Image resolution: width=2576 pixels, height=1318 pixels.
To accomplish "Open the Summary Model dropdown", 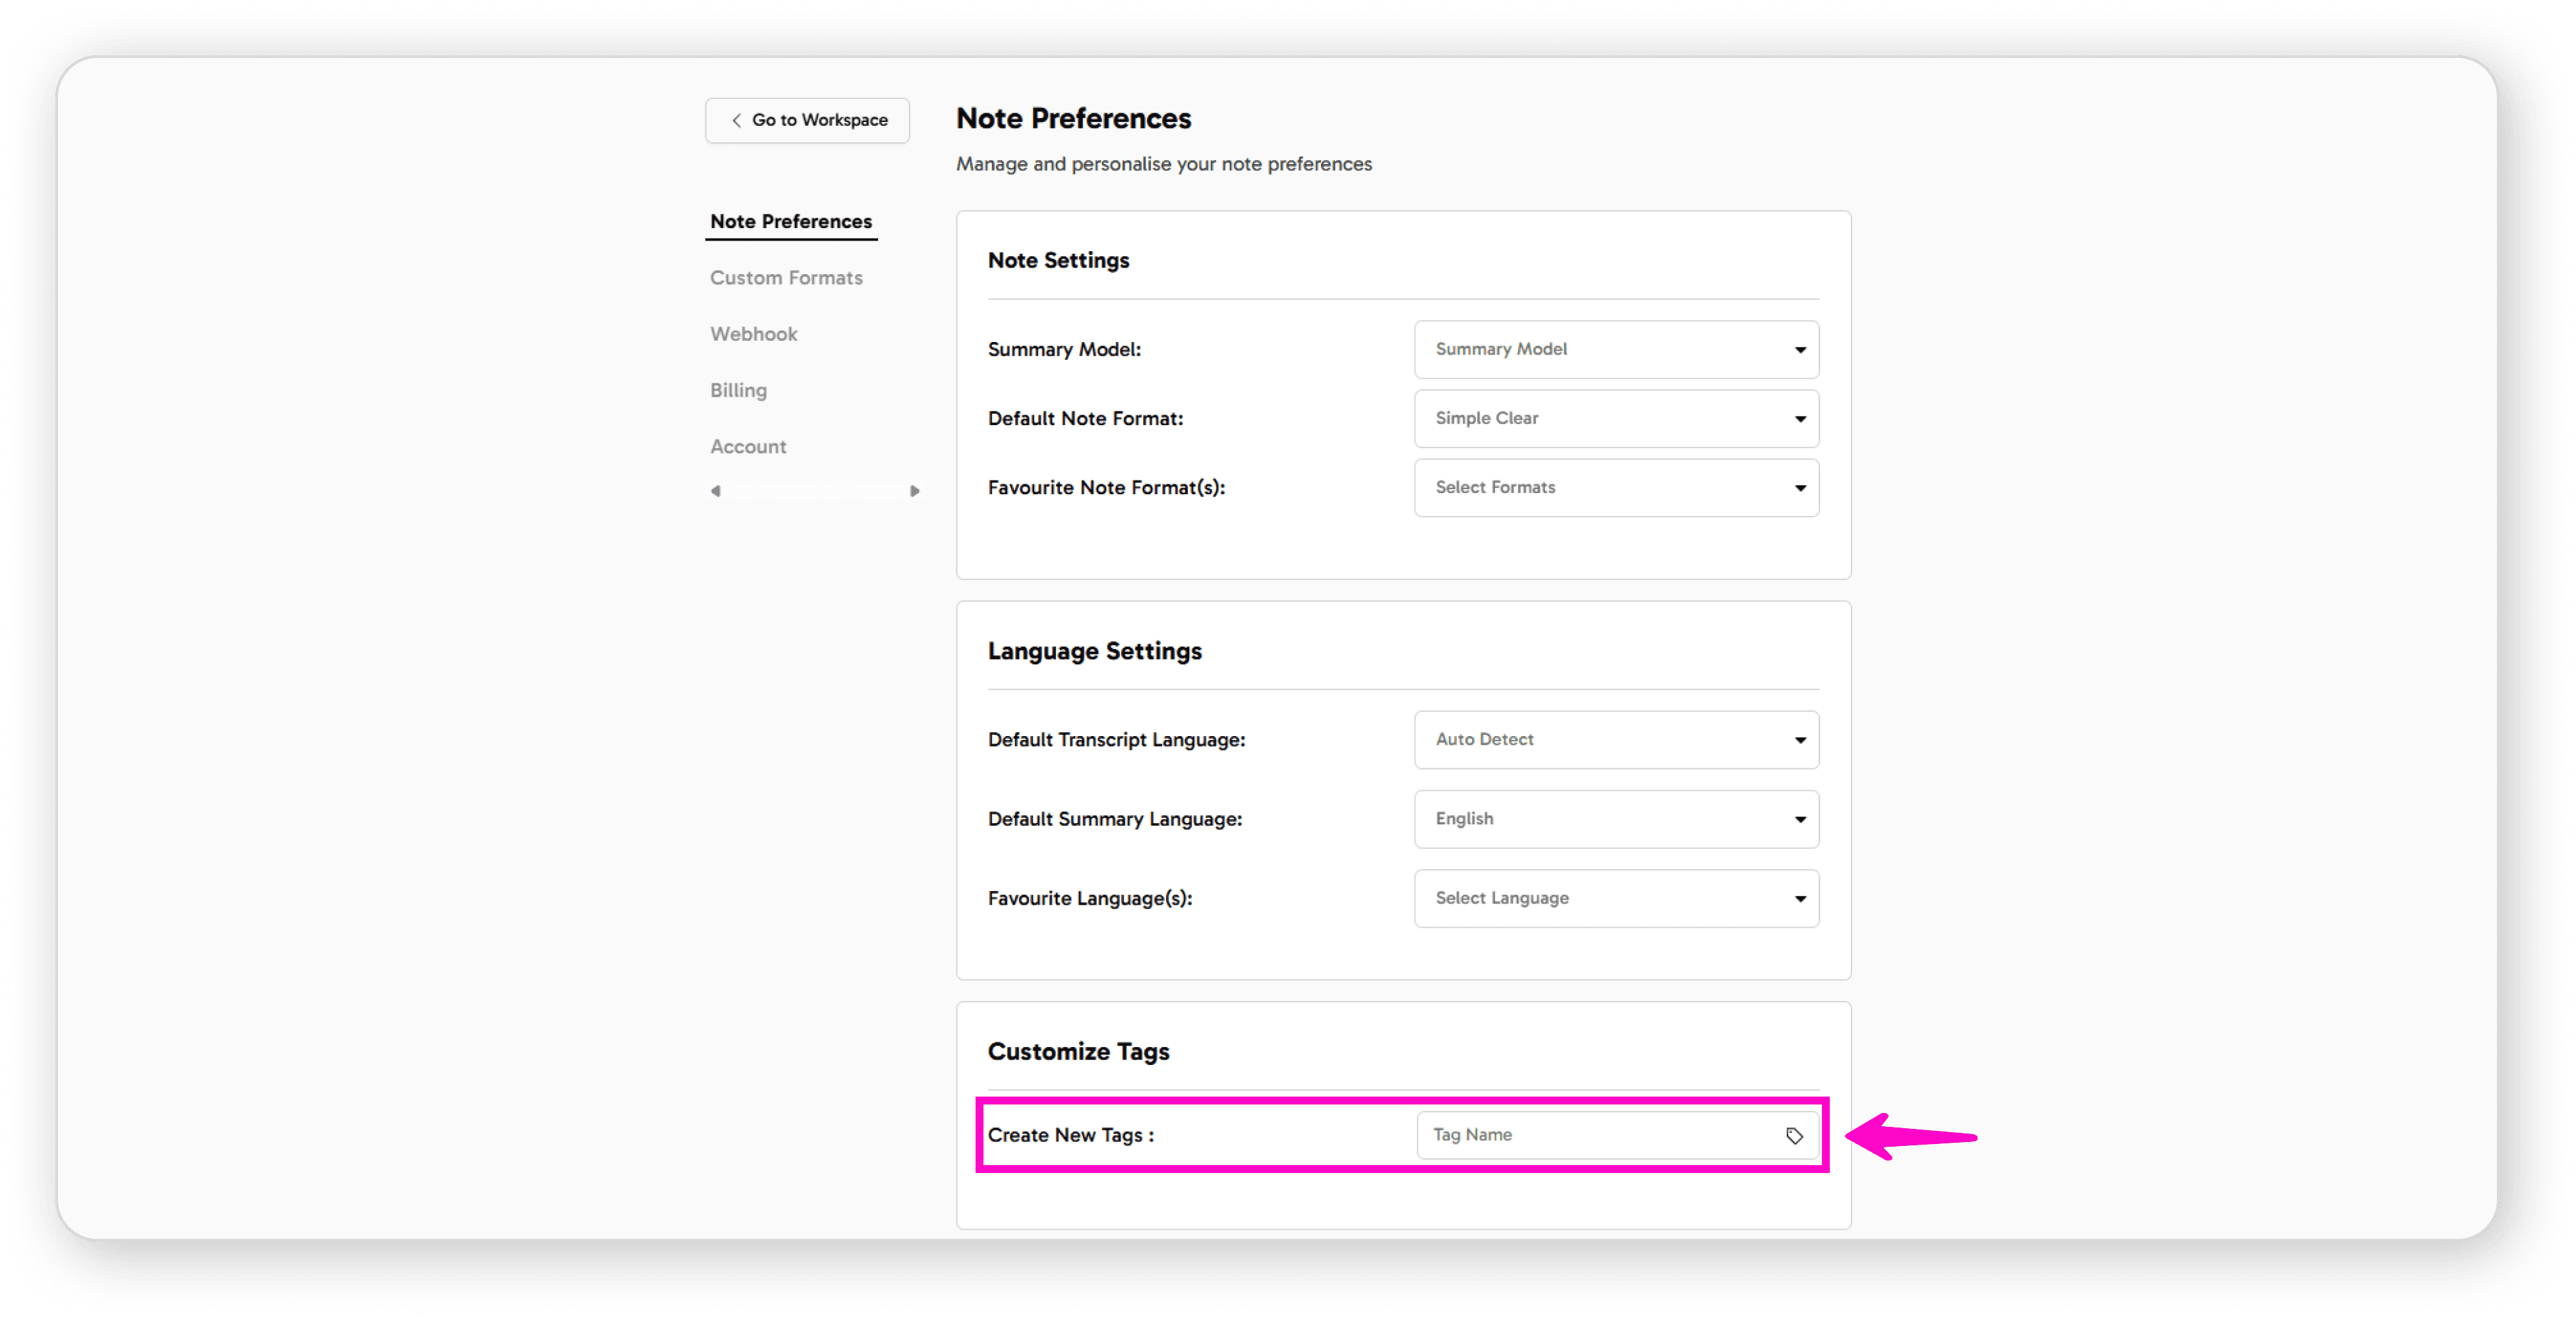I will point(1616,349).
